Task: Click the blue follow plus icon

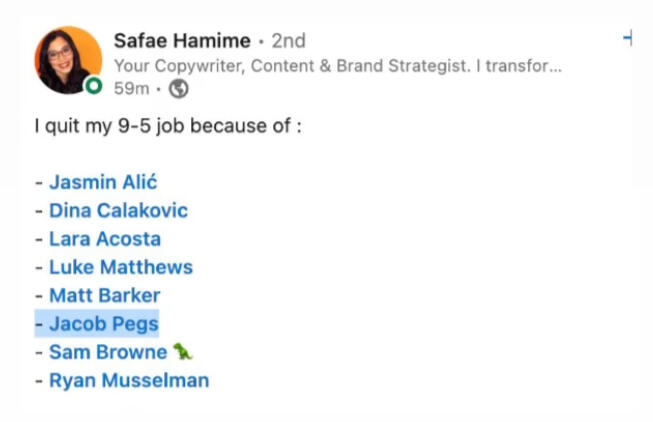Action: 627,38
